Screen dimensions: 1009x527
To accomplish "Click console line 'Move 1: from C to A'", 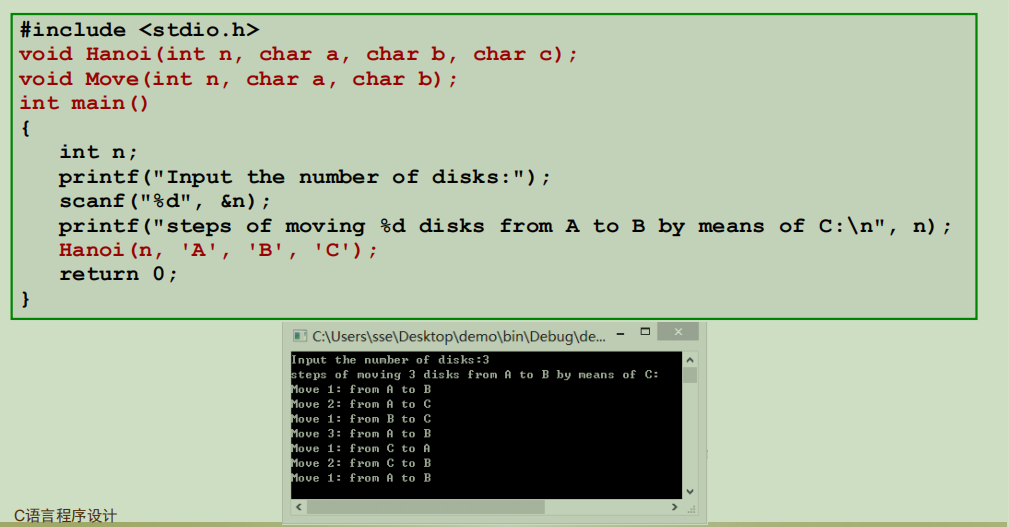I will [361, 448].
